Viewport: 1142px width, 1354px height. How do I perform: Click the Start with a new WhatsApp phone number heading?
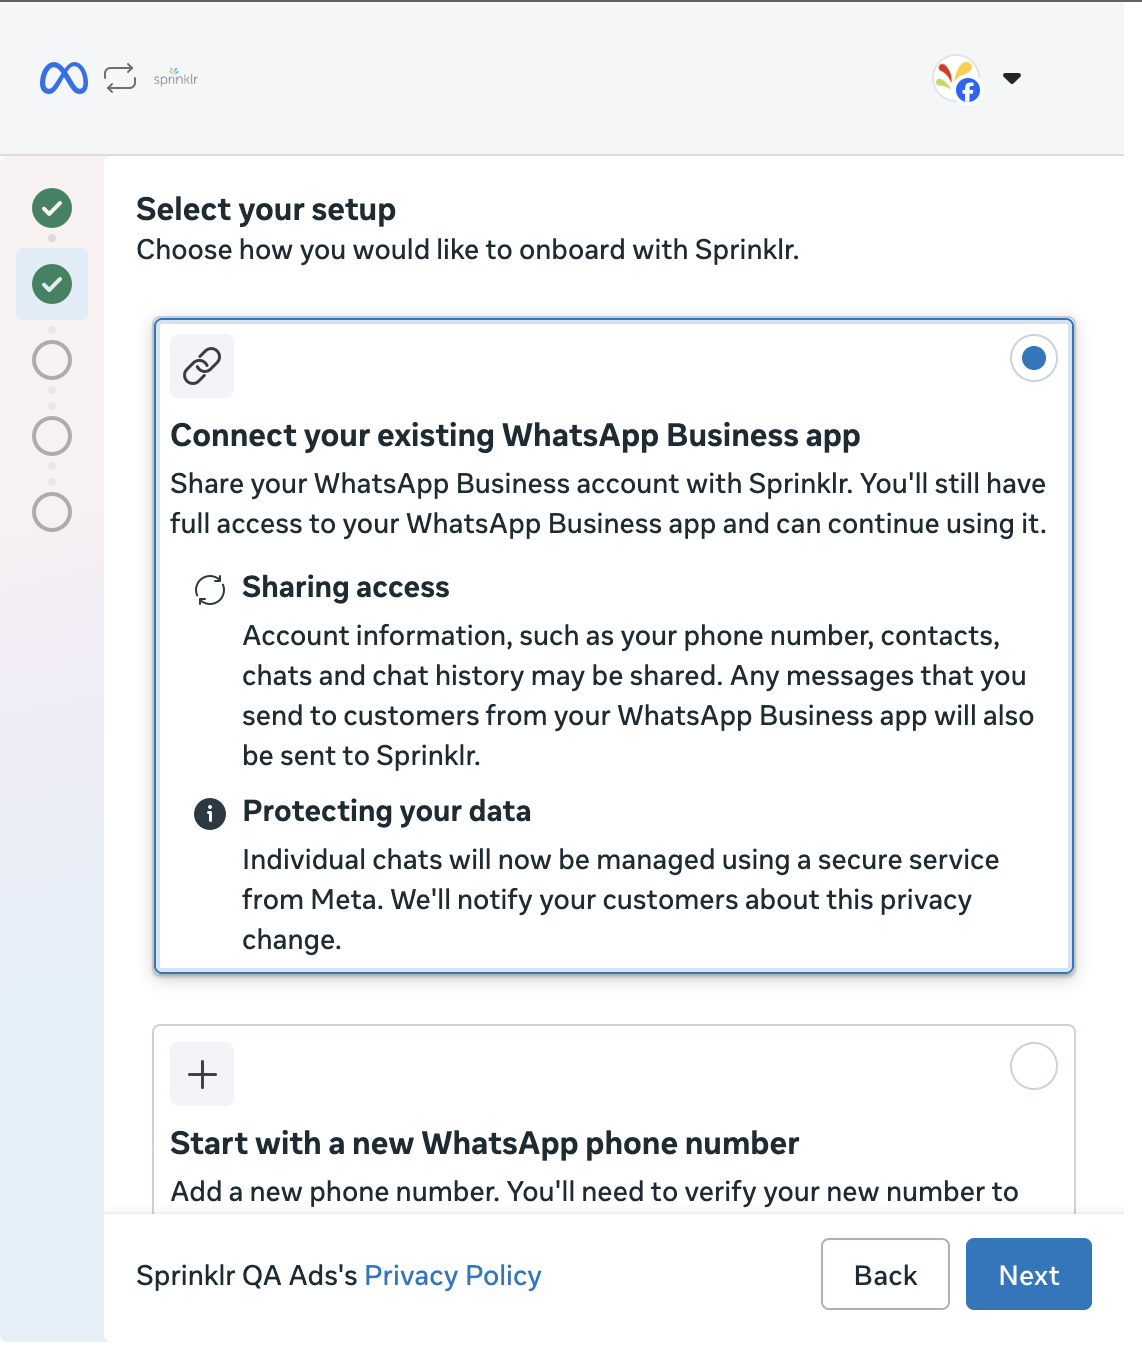pyautogui.click(x=485, y=1143)
